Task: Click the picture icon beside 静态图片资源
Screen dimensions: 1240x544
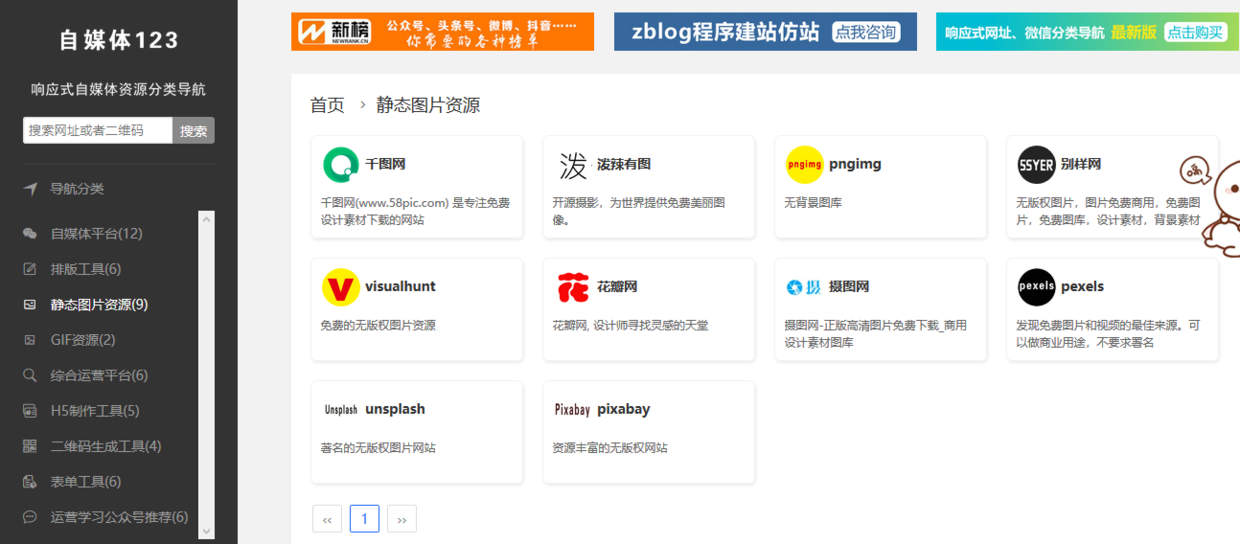Action: coord(30,305)
